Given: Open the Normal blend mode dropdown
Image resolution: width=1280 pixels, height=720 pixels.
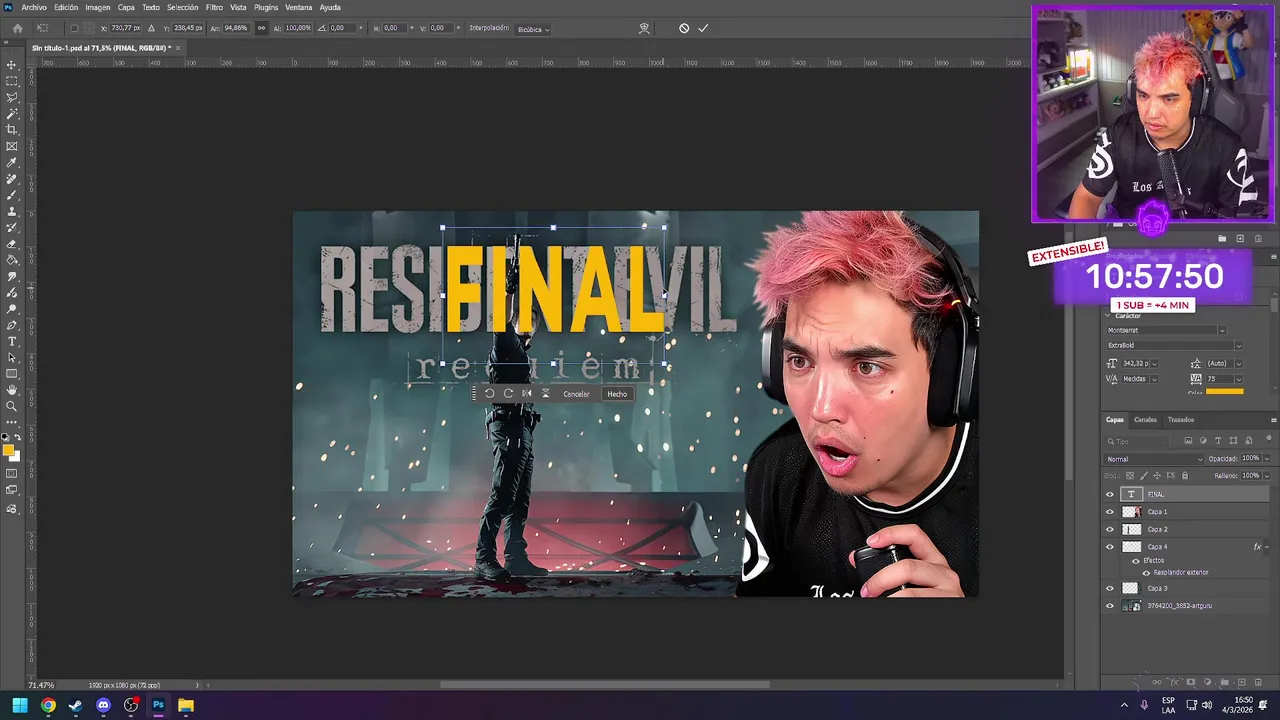Looking at the screenshot, I should point(1154,459).
